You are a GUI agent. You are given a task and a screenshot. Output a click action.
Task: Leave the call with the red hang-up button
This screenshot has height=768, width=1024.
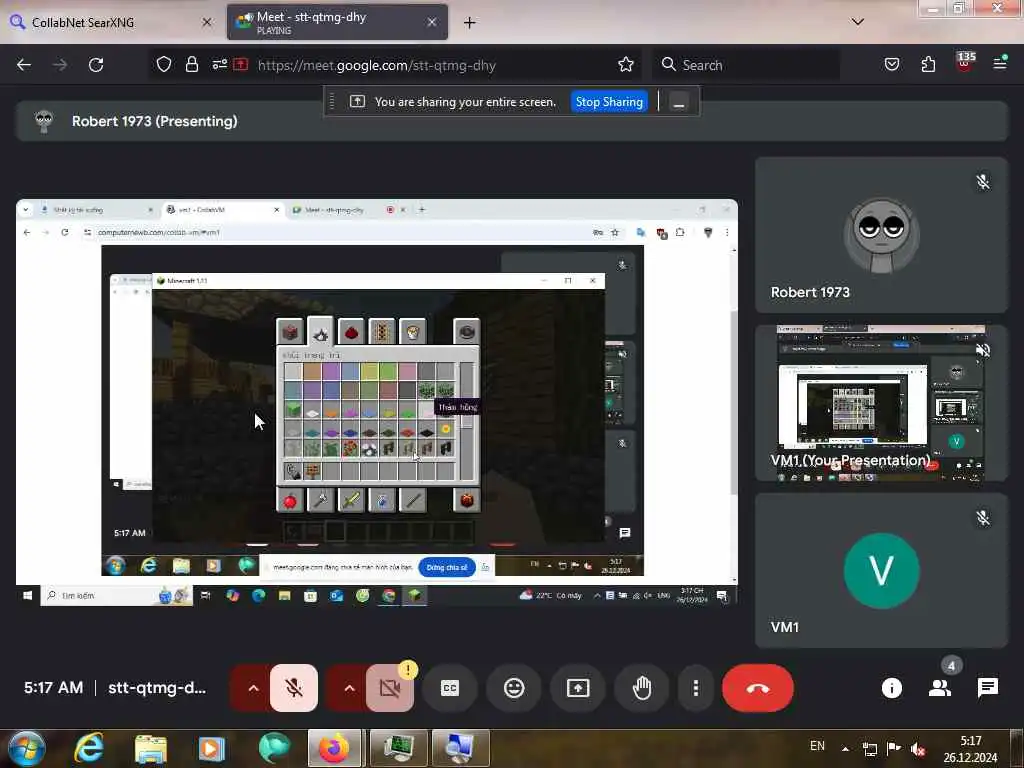758,688
